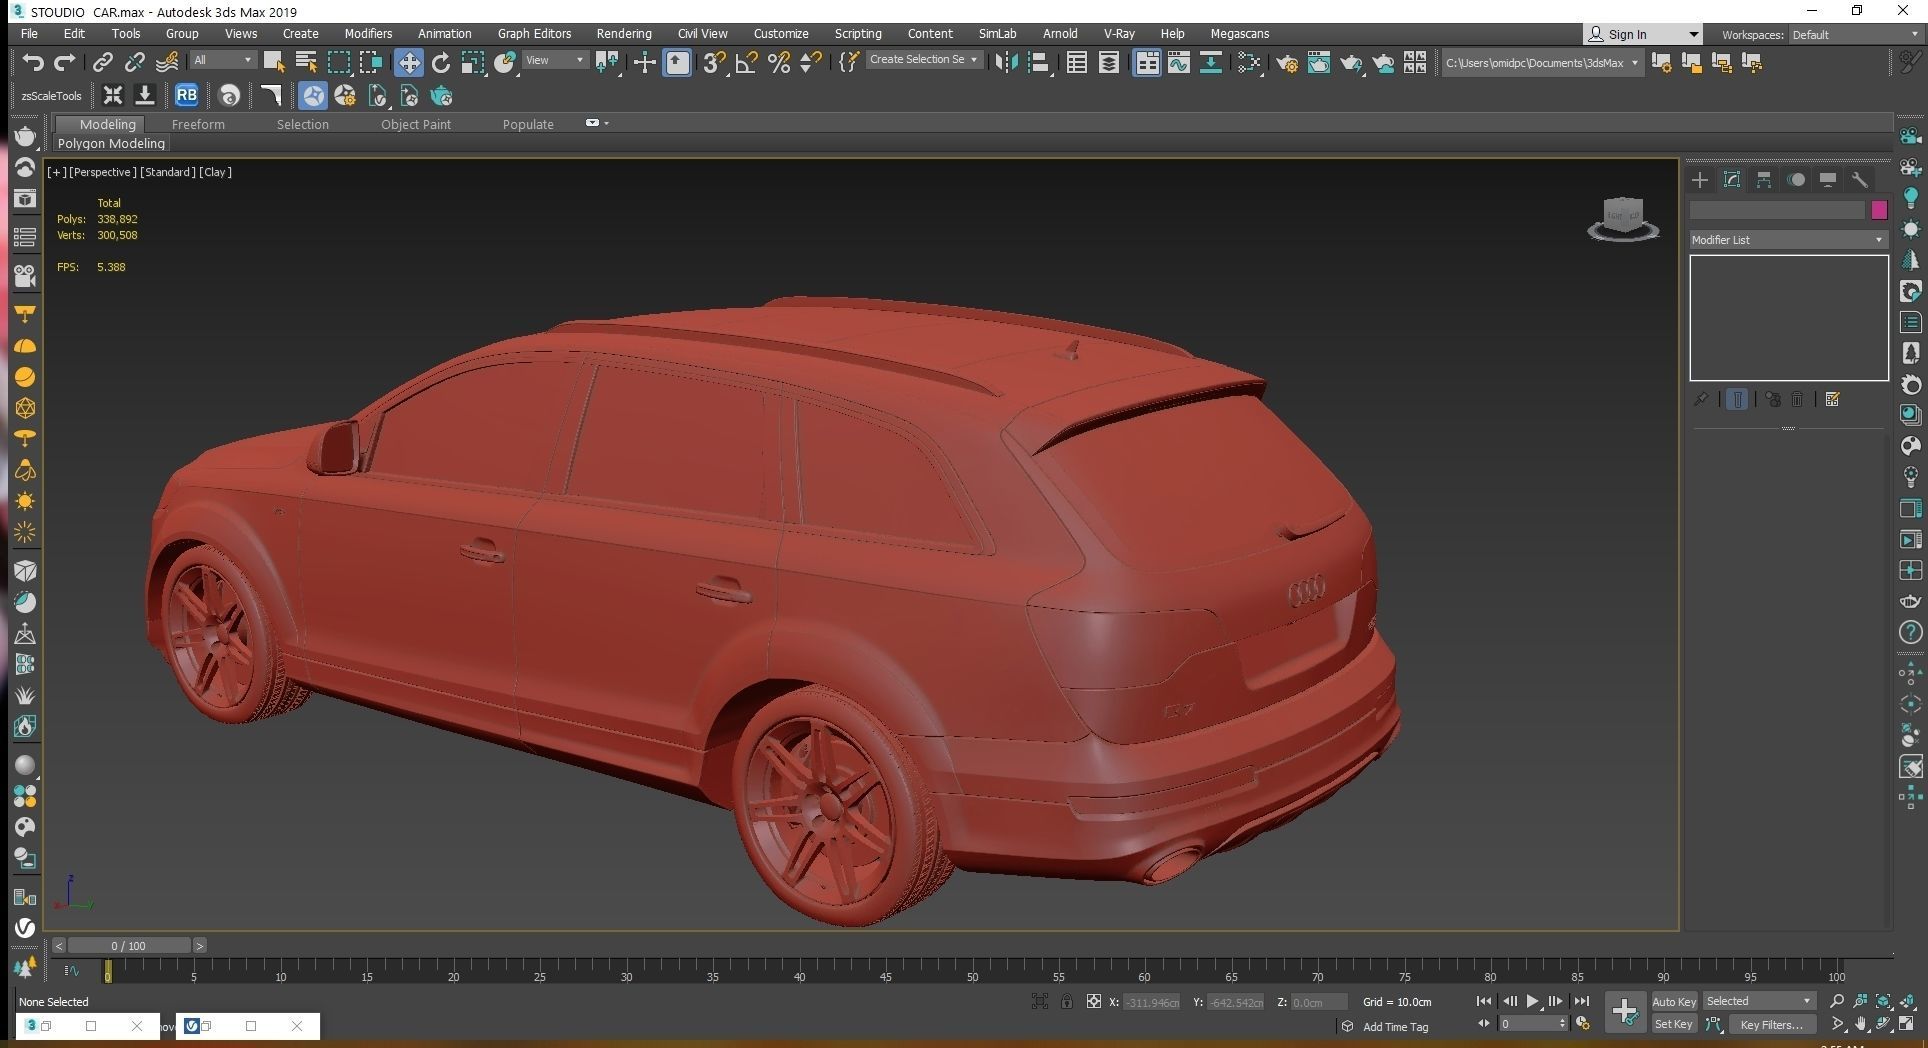This screenshot has width=1928, height=1048.
Task: Open the Sign In dropdown
Action: pyautogui.click(x=1642, y=34)
